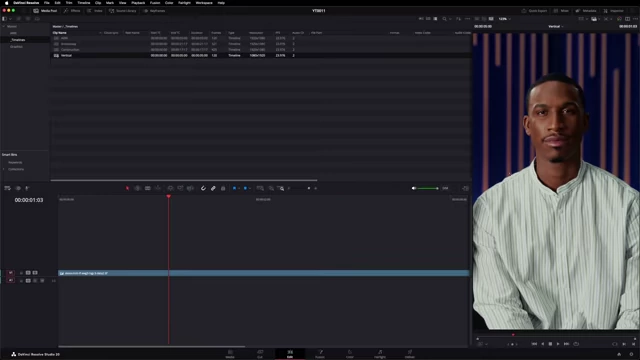Open the Vertical timeline name dropdown
The height and width of the screenshot is (360, 640).
(556, 26)
